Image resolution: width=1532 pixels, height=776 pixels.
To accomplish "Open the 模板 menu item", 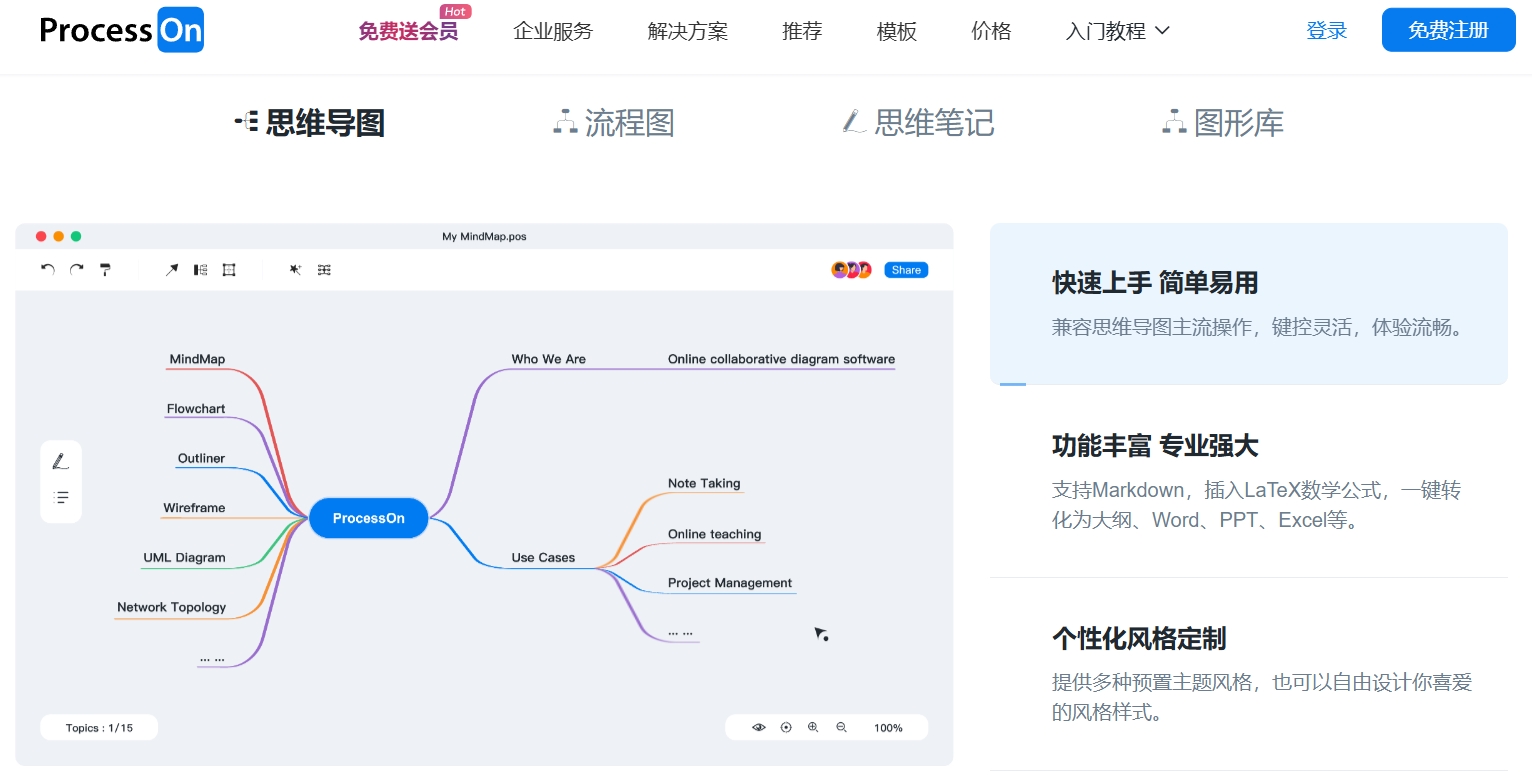I will (897, 32).
